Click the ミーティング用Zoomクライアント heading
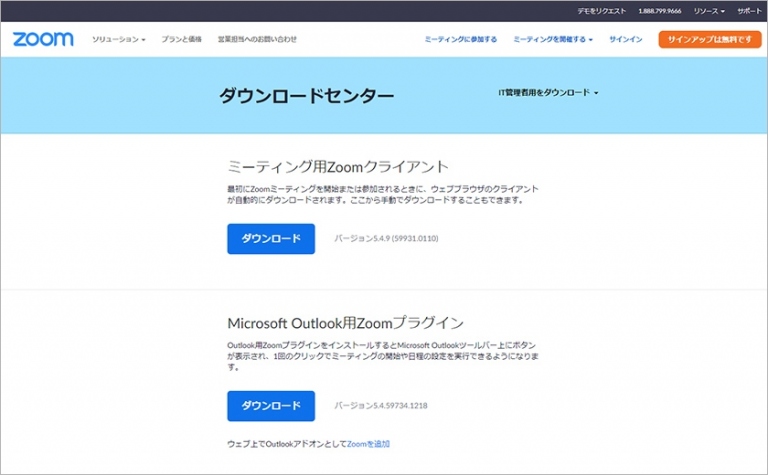This screenshot has width=768, height=475. point(338,167)
